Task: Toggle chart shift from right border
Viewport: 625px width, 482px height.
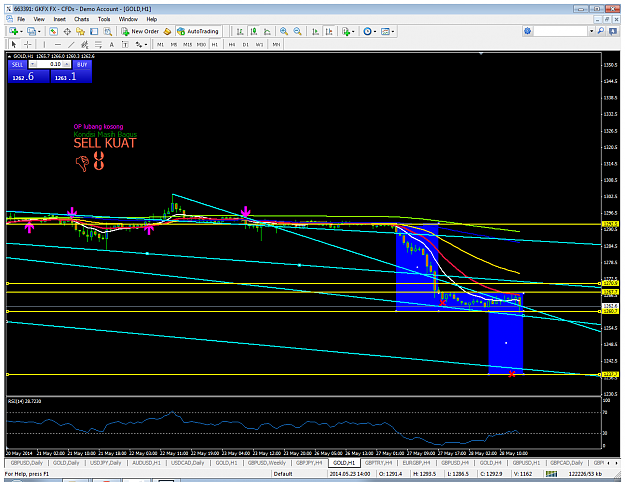Action: tap(329, 31)
